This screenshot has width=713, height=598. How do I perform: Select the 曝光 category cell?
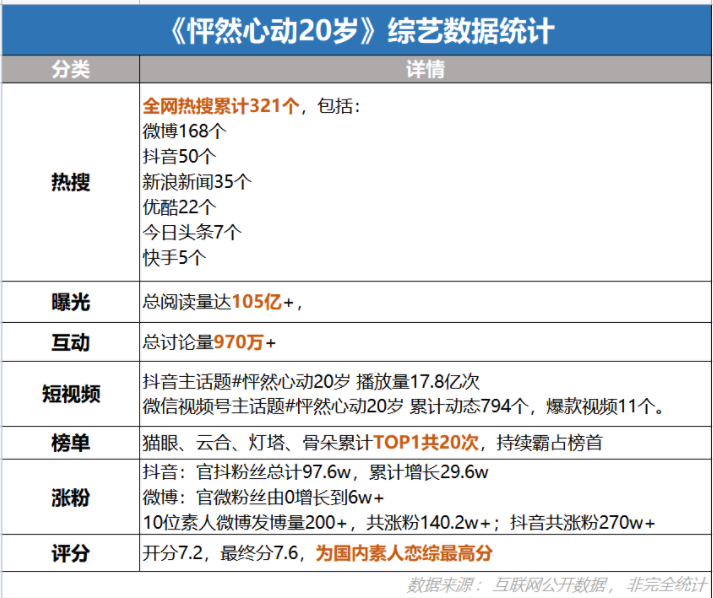[70, 302]
